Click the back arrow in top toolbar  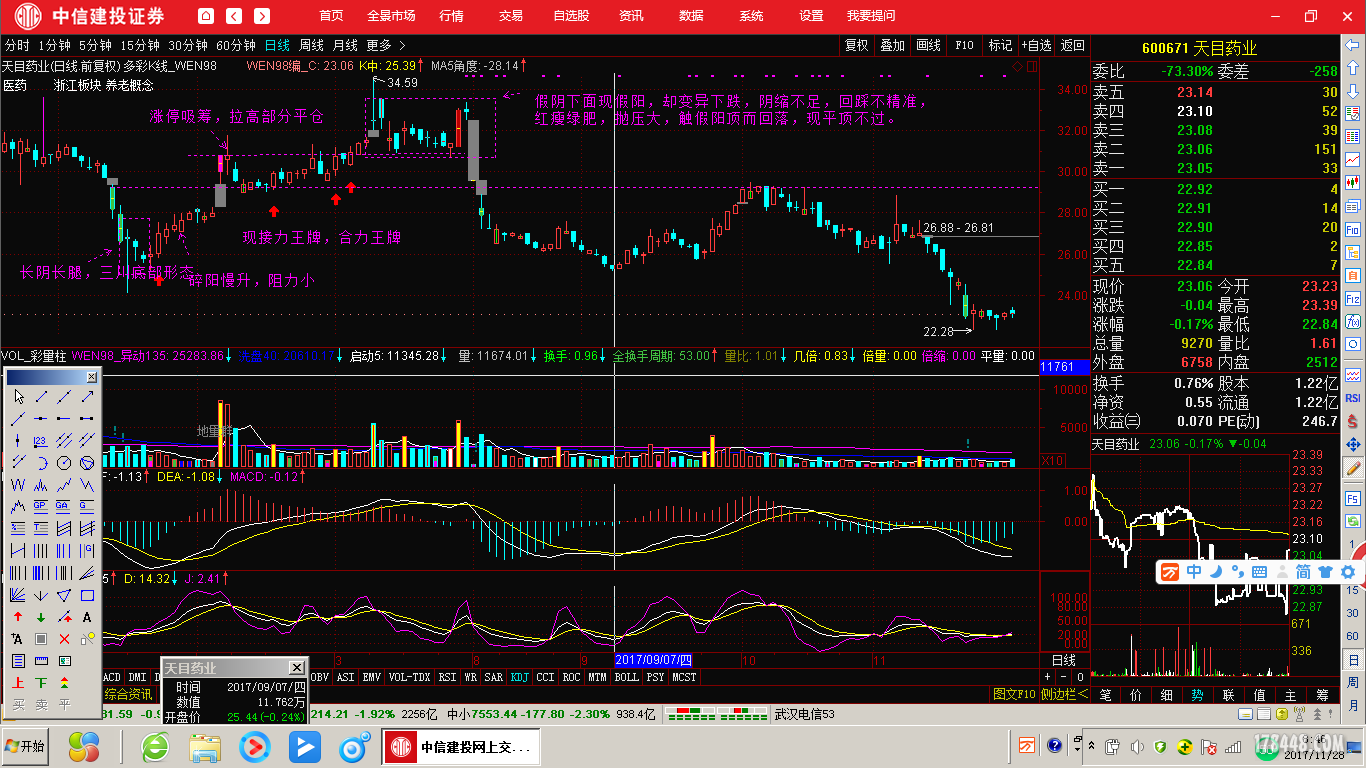[x=234, y=16]
